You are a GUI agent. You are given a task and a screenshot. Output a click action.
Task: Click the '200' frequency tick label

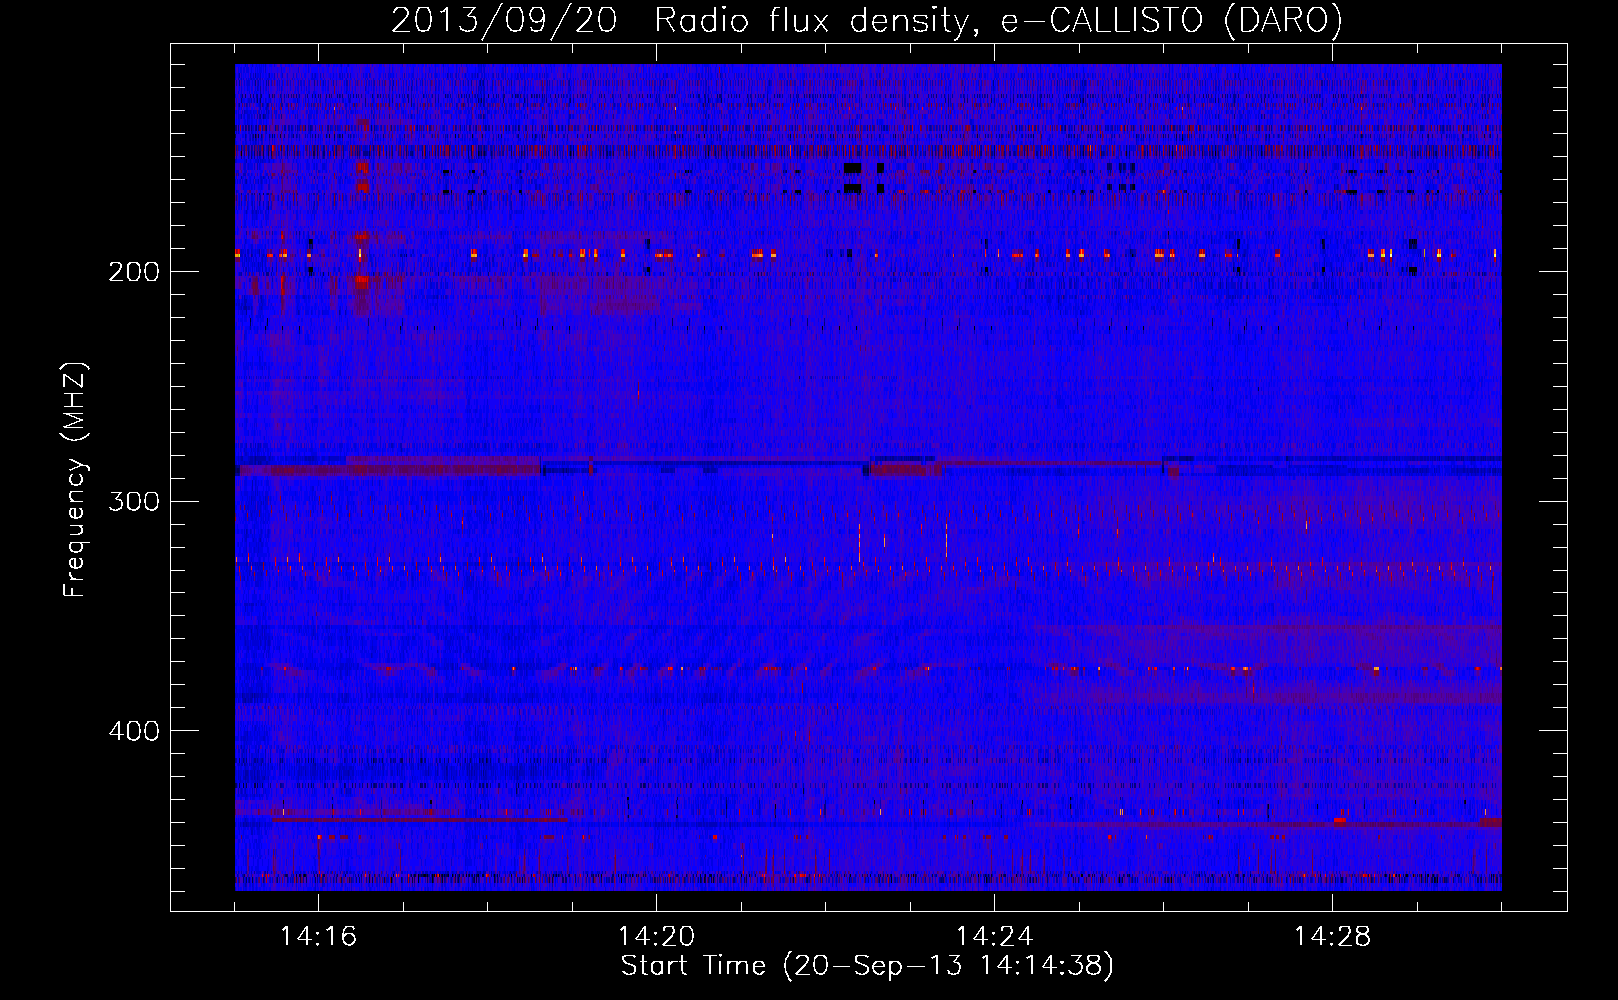[x=134, y=272]
